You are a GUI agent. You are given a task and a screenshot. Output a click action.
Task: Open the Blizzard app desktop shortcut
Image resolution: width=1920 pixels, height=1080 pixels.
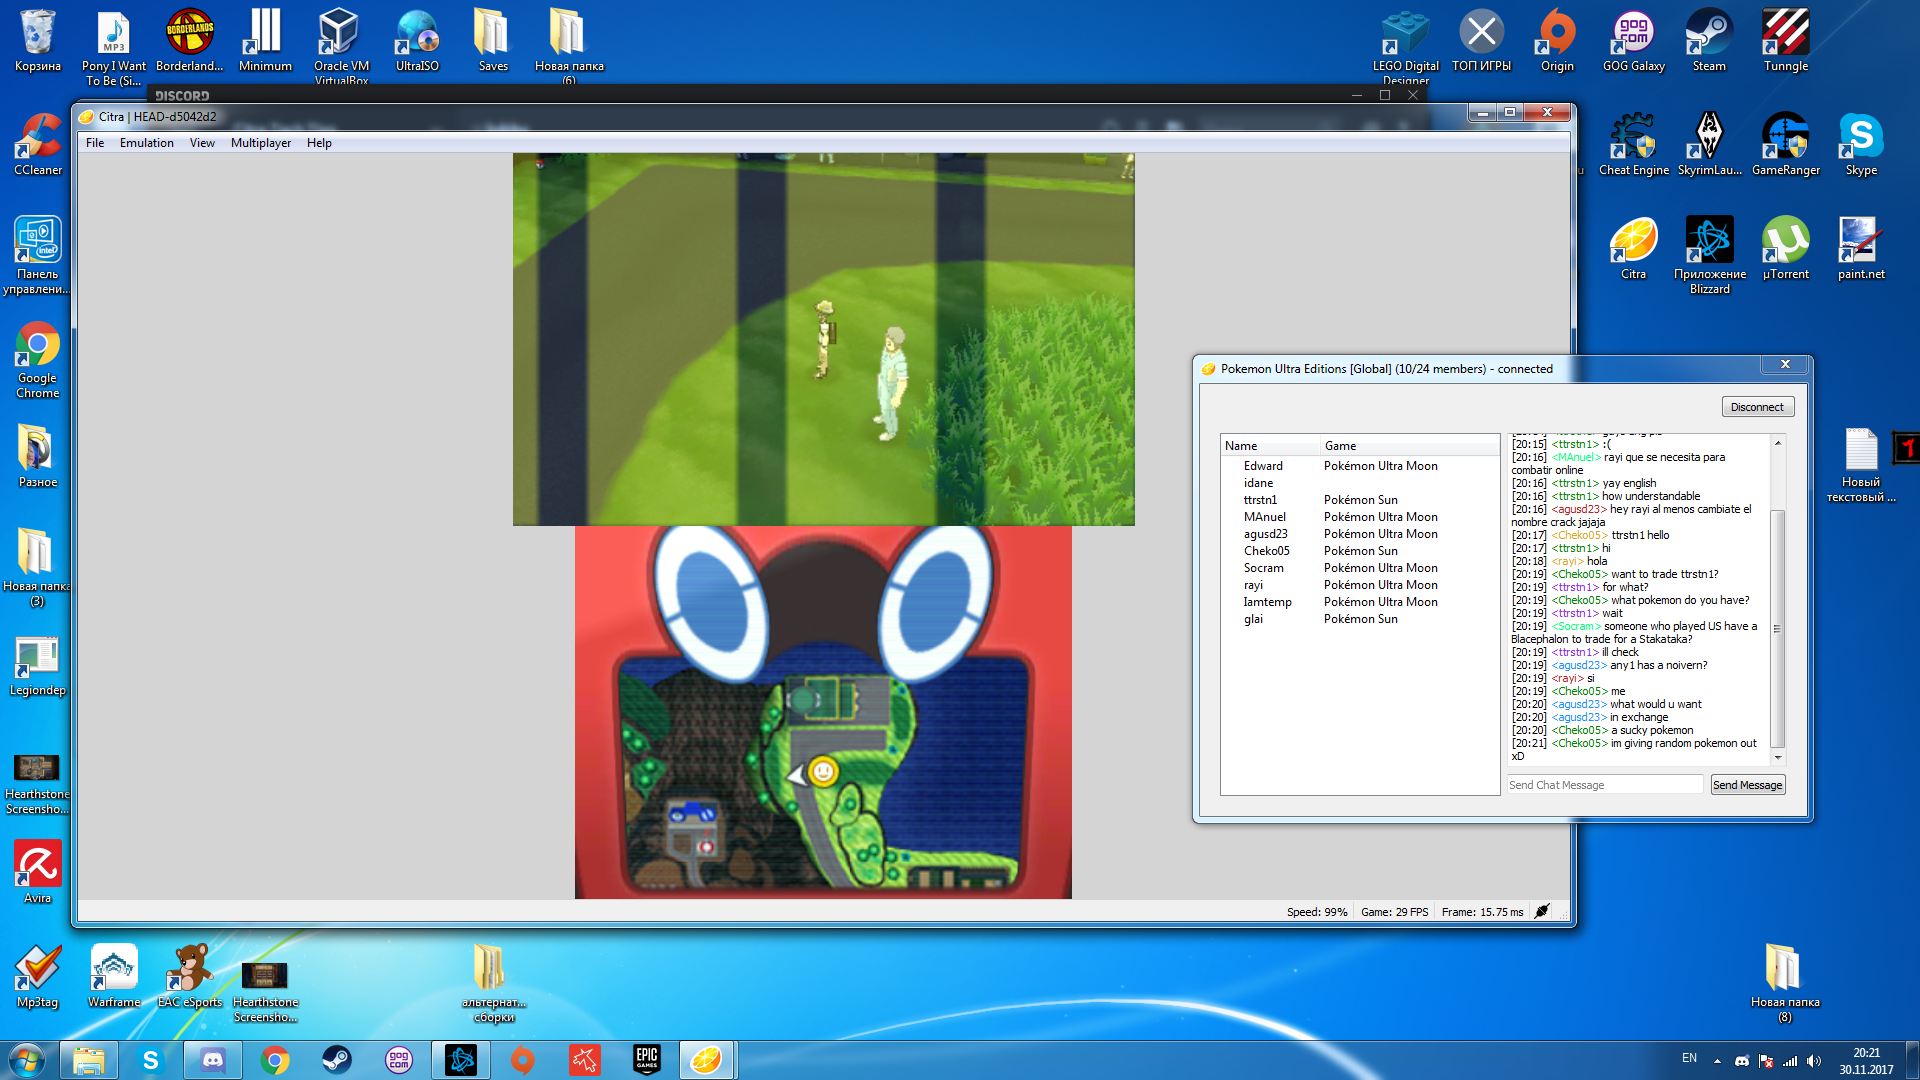1709,255
